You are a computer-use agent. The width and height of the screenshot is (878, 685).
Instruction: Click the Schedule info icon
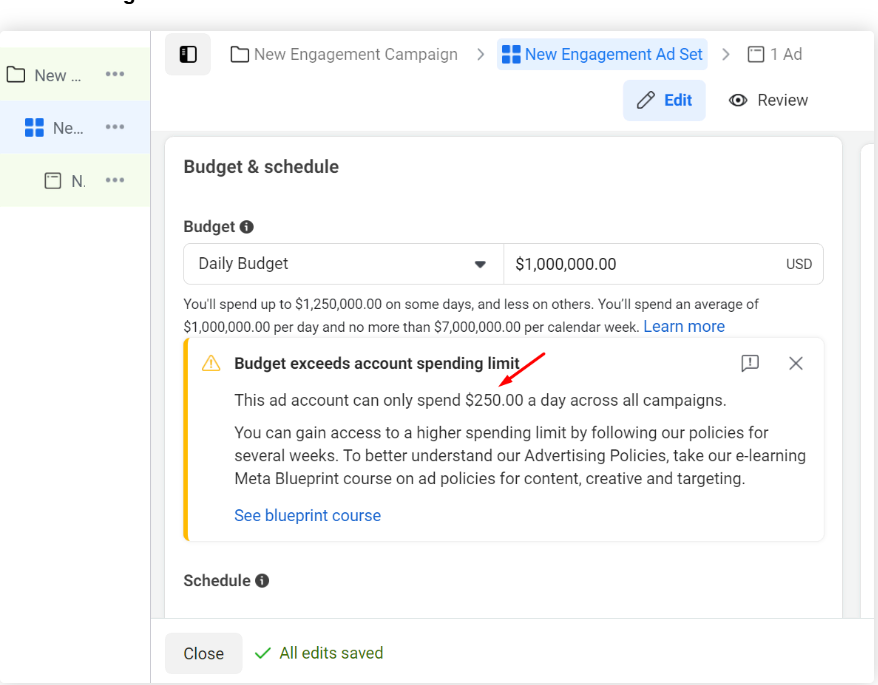pyautogui.click(x=262, y=581)
